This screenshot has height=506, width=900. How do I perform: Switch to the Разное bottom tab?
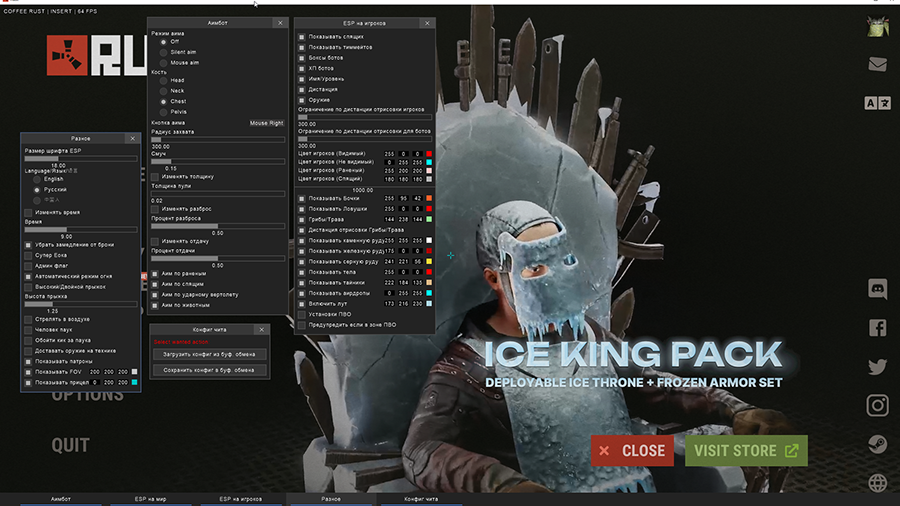(331, 500)
